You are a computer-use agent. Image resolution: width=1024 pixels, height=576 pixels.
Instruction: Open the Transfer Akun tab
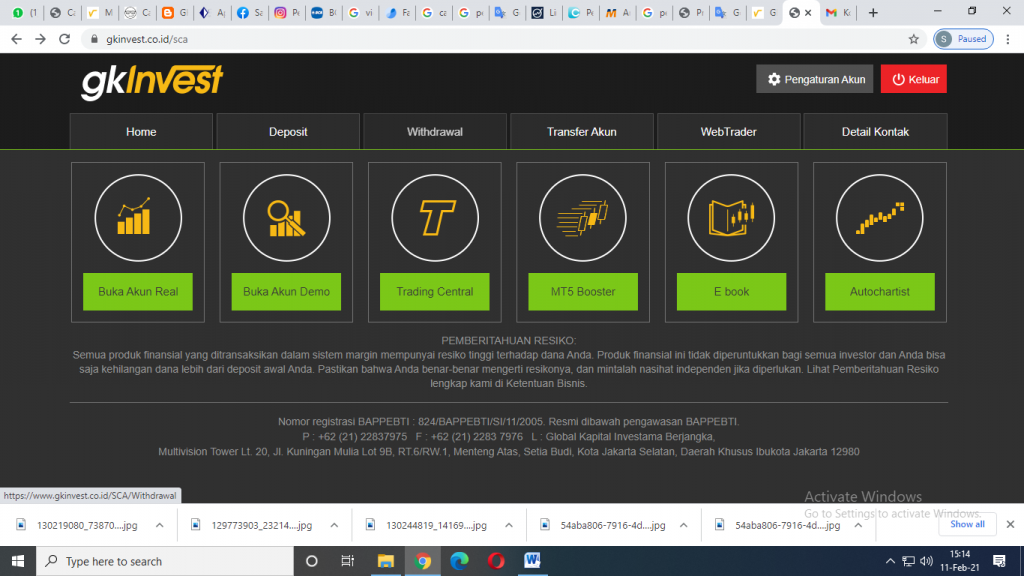click(581, 132)
